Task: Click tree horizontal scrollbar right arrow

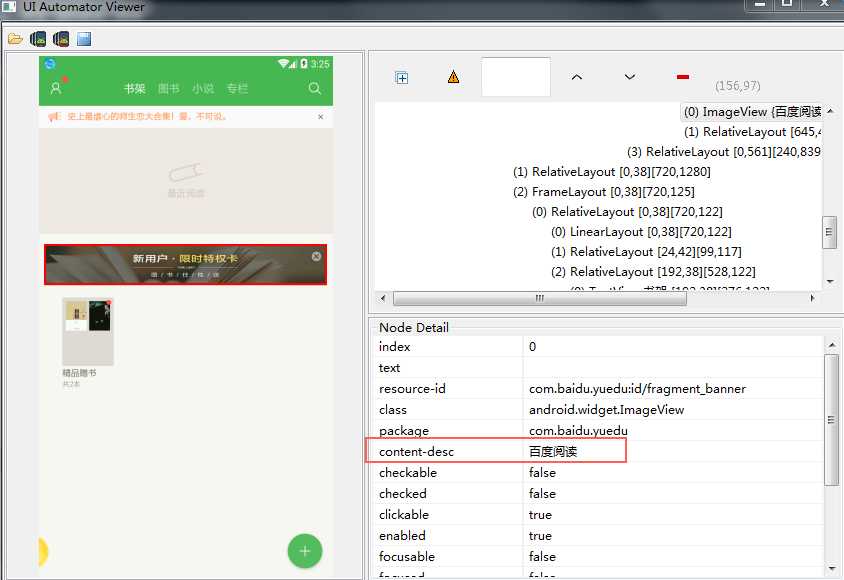Action: [x=812, y=298]
